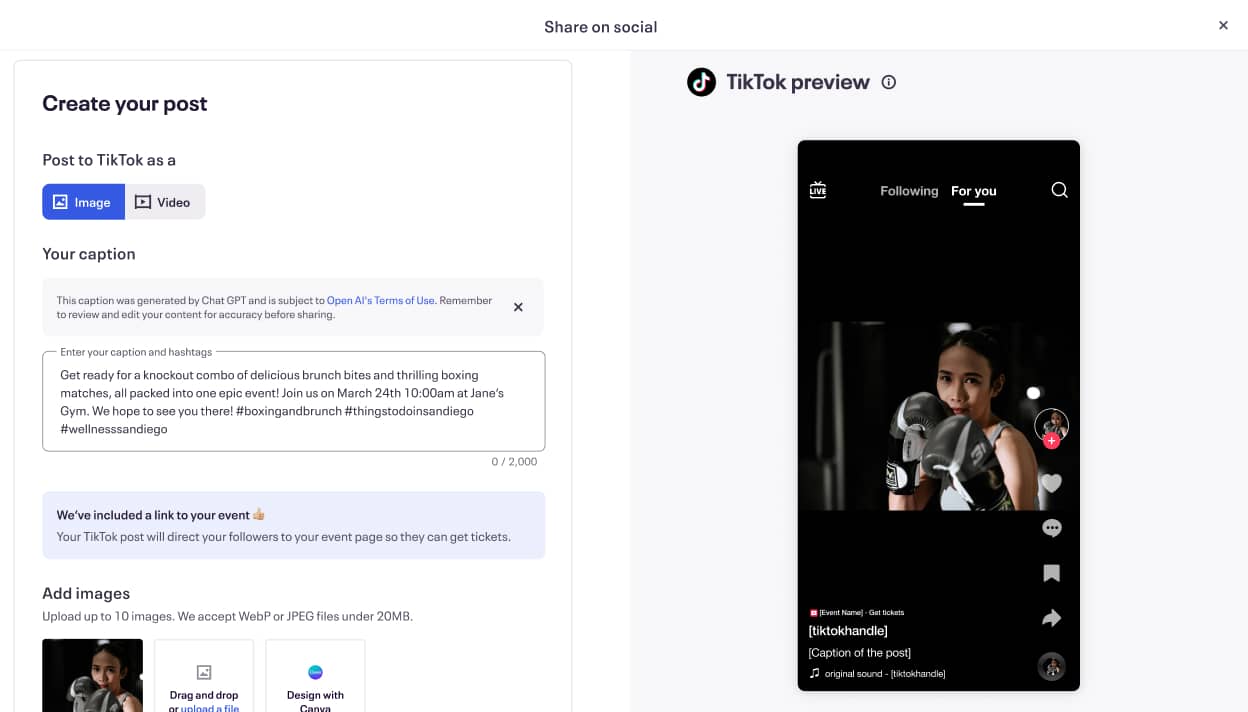Select Image as the post type
1248x712 pixels.
pyautogui.click(x=83, y=202)
